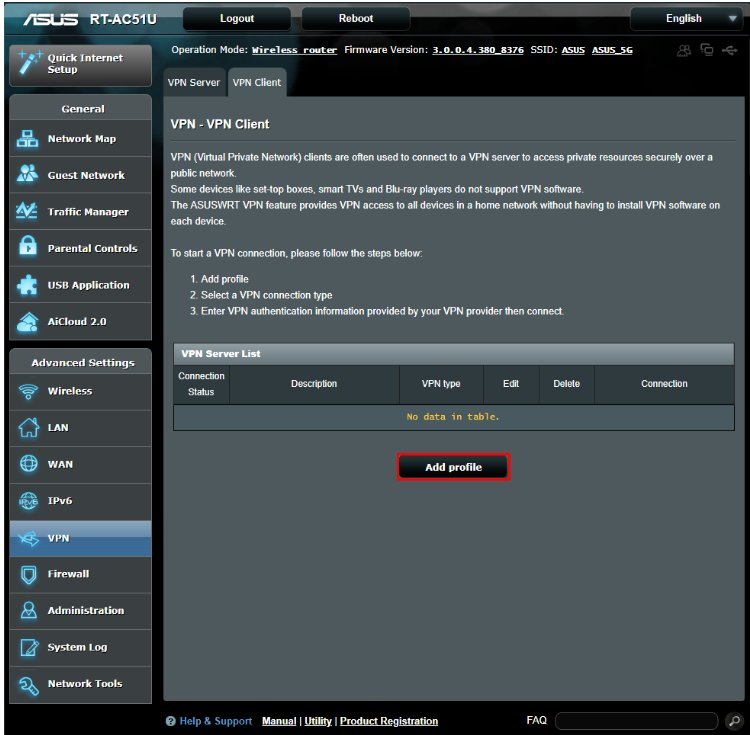The image size is (750, 735).
Task: Click the Firewall shield icon
Action: (x=29, y=574)
